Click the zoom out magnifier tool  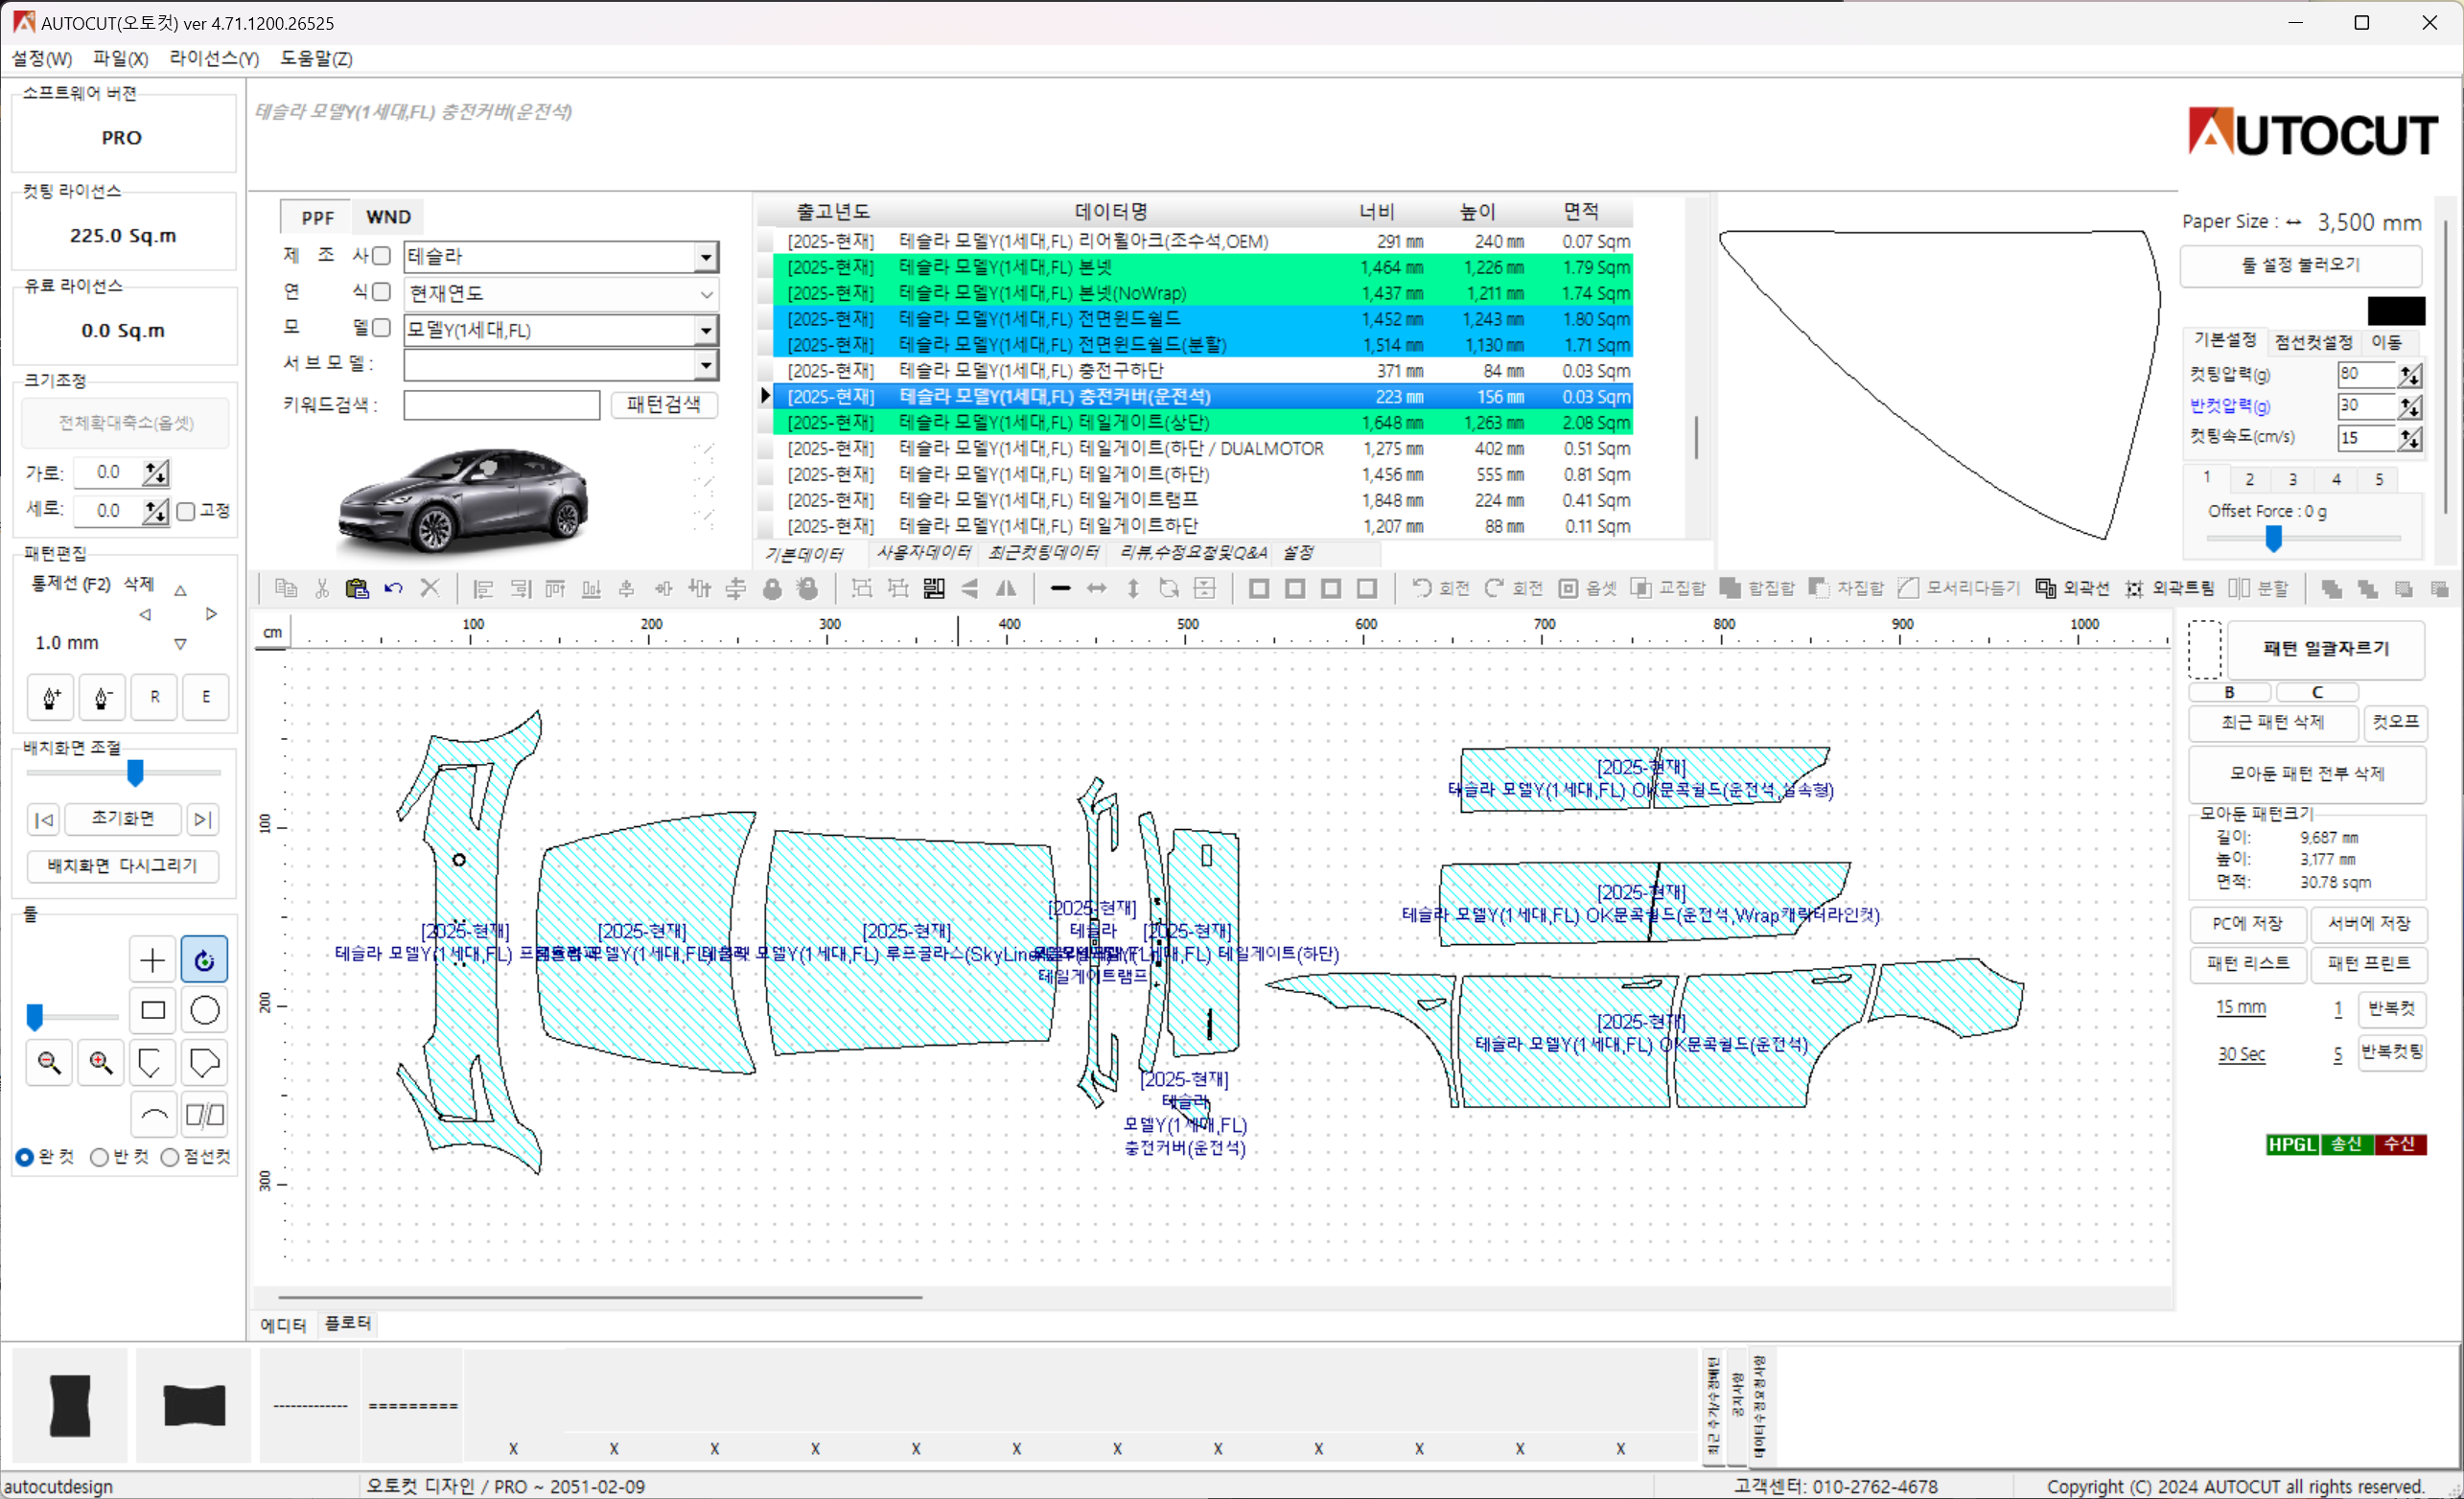pyautogui.click(x=48, y=1063)
